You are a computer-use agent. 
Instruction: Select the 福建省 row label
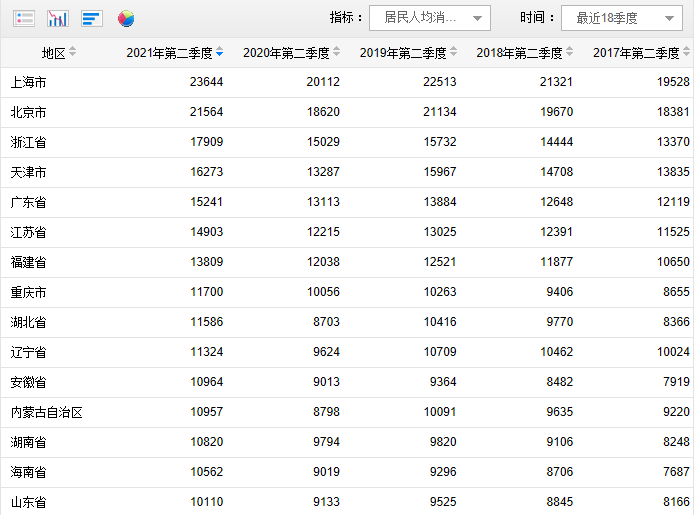(28, 262)
